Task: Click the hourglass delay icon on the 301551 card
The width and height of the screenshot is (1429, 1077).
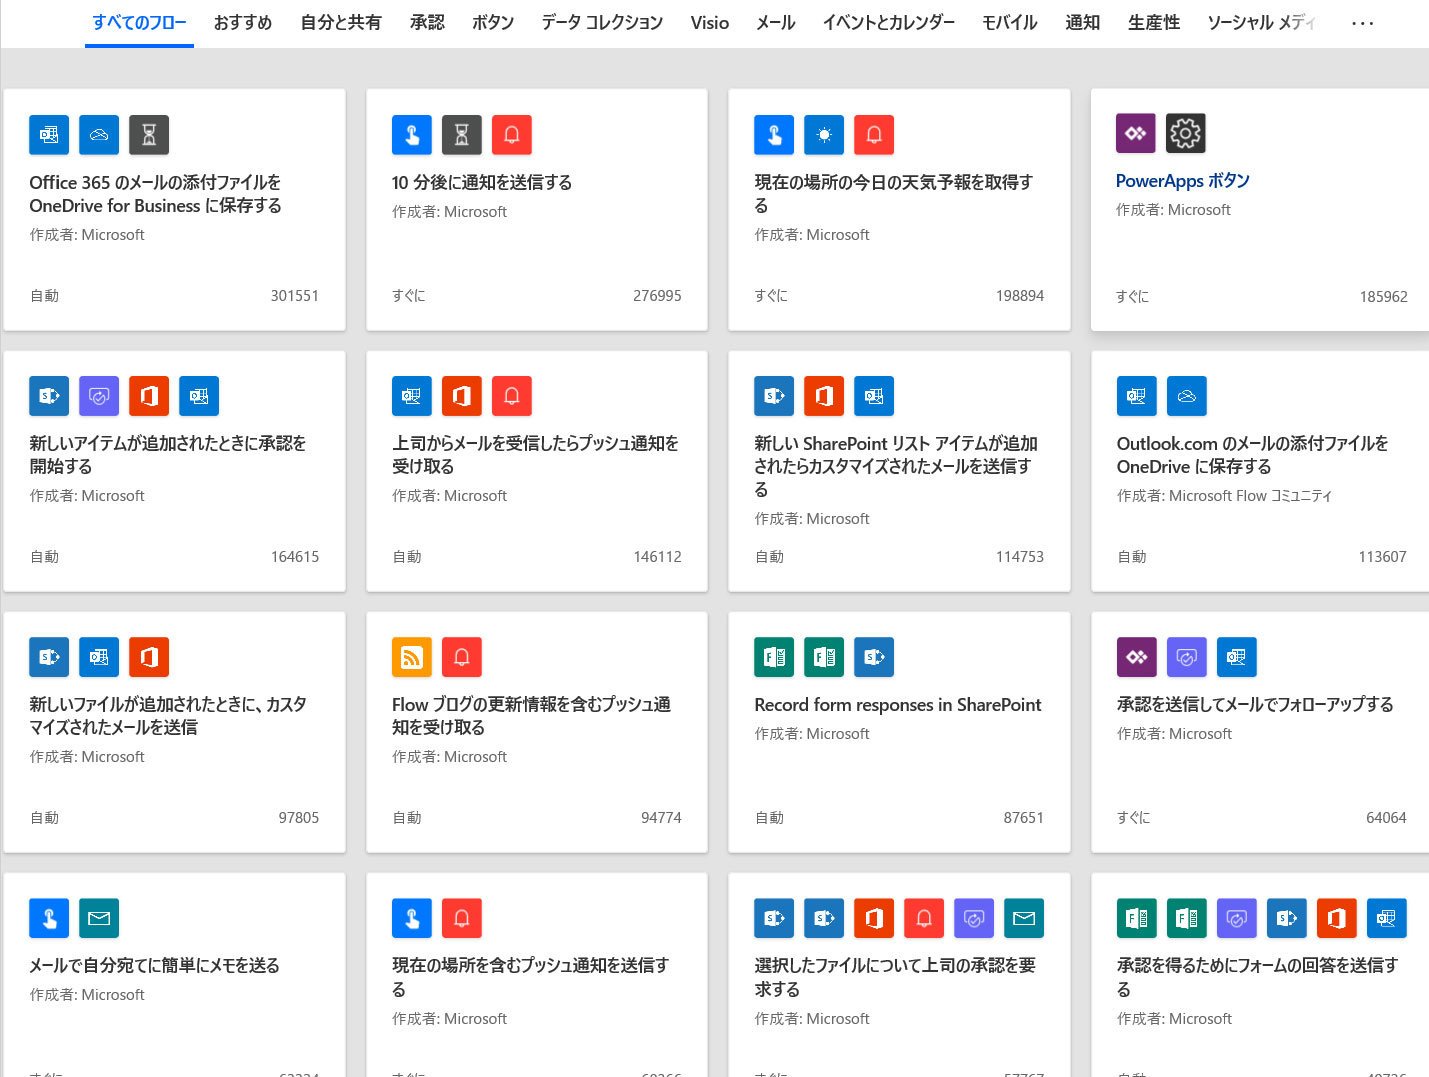Action: (x=149, y=135)
